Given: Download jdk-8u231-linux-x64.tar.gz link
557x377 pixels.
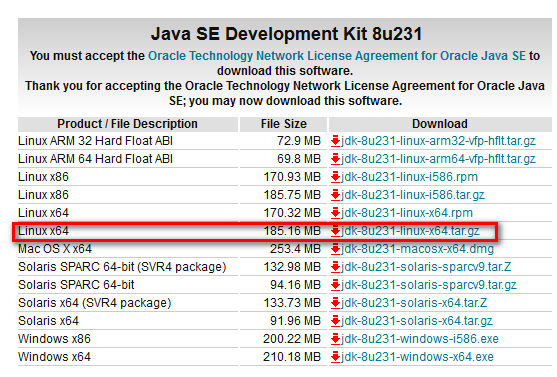Looking at the screenshot, I should tap(410, 231).
